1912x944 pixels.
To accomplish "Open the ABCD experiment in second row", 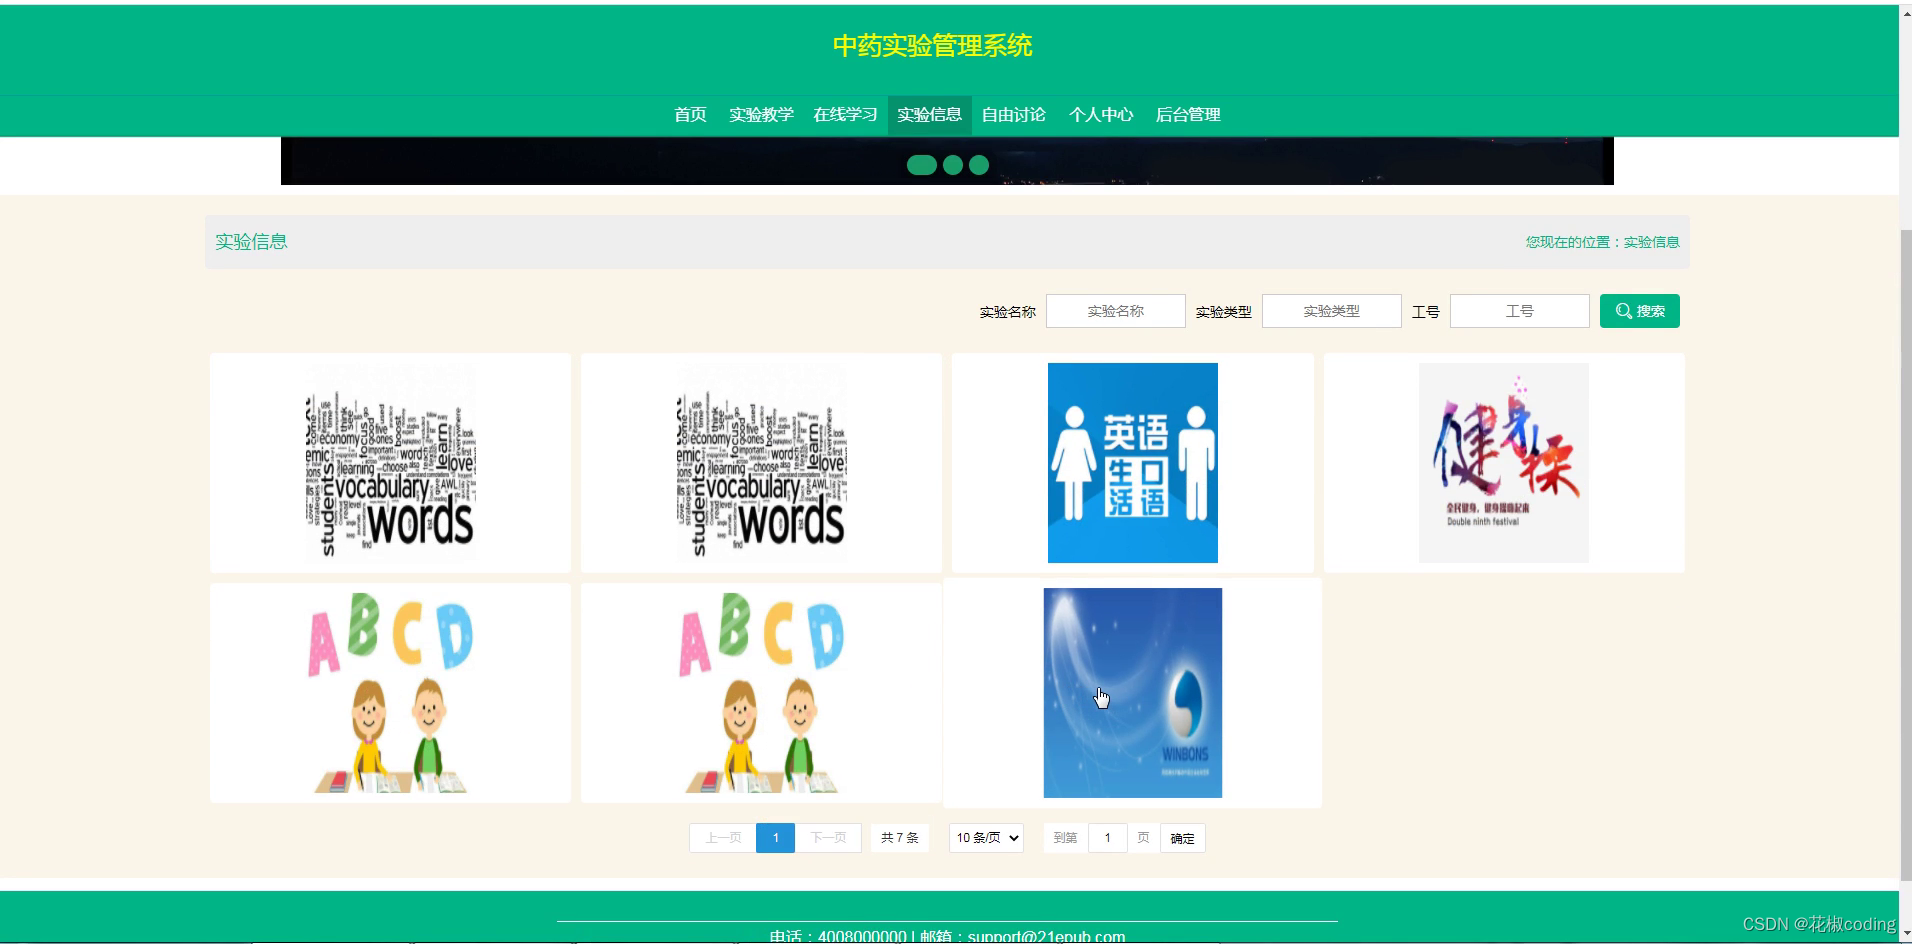I will pyautogui.click(x=389, y=692).
